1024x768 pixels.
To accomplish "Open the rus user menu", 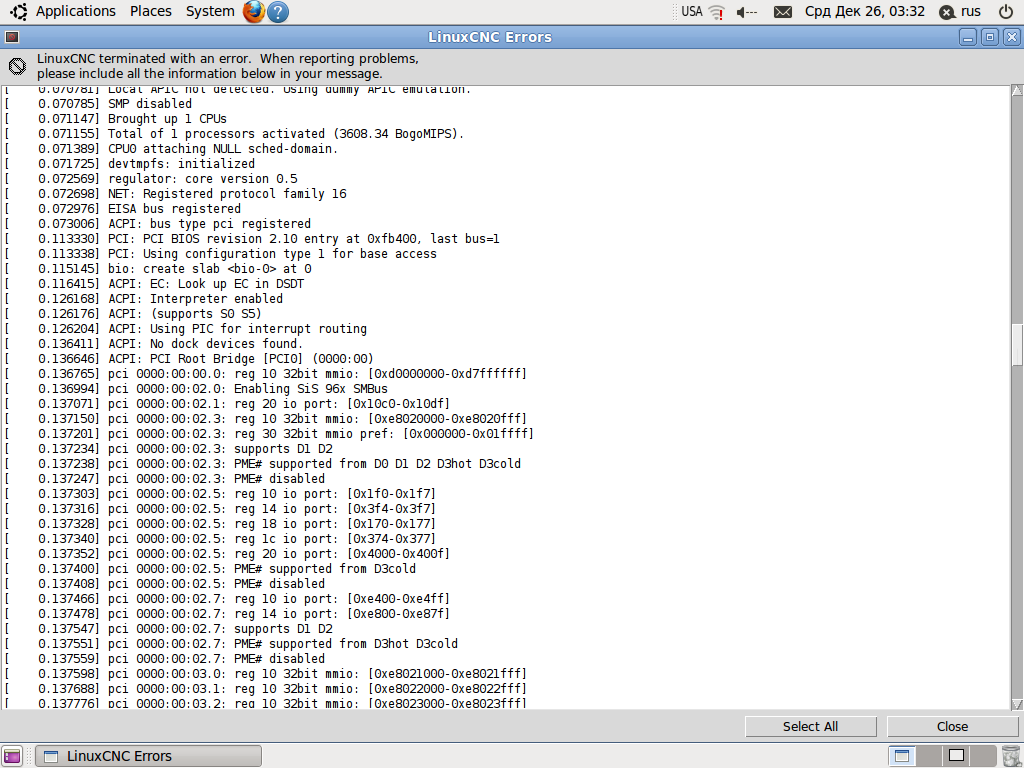I will (960, 11).
